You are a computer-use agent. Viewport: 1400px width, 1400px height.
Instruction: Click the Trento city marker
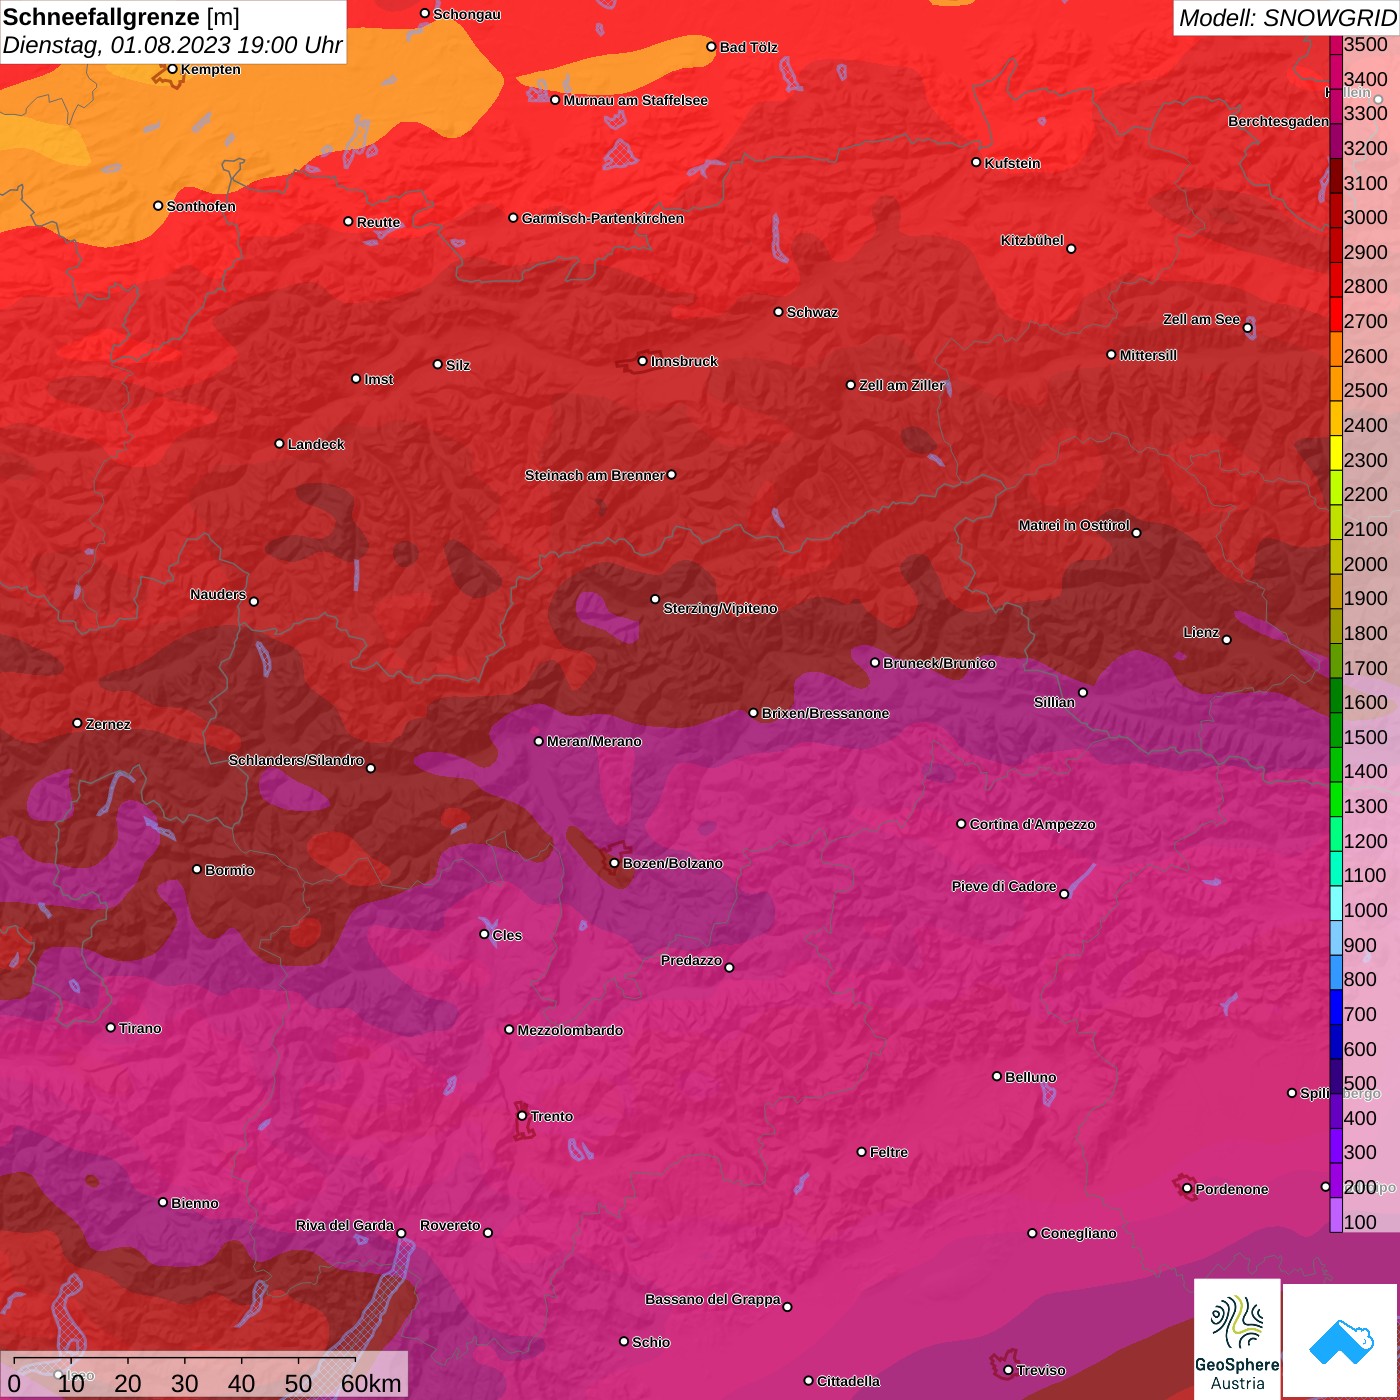522,1116
